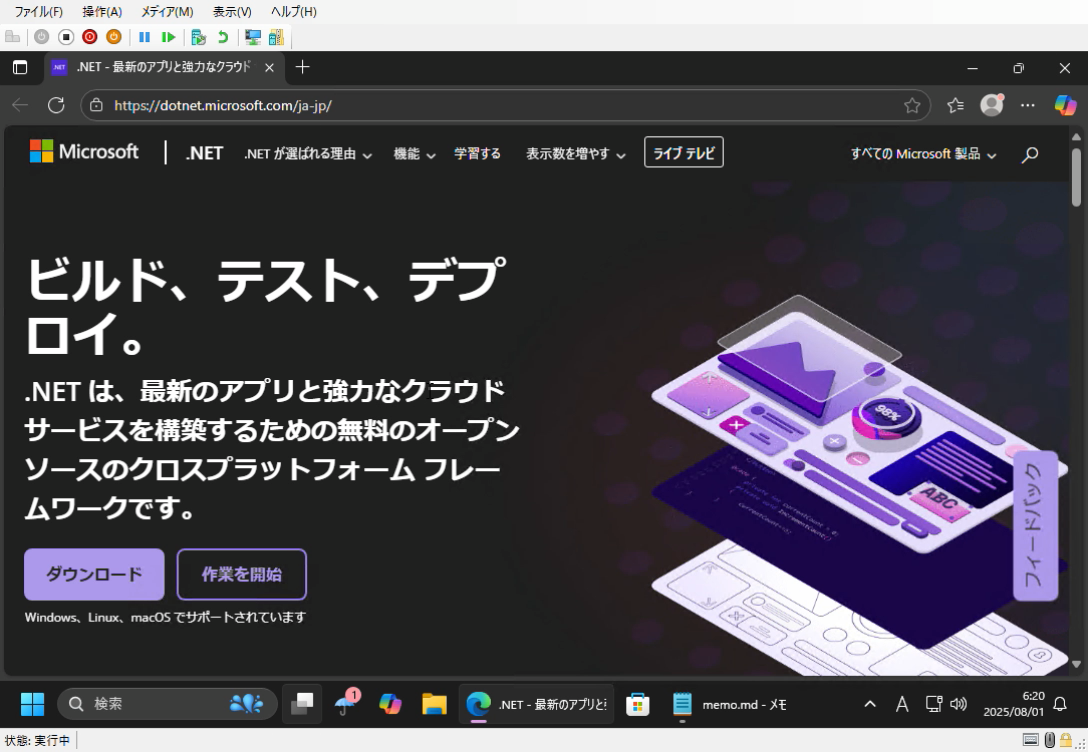Open the clock showing 6:20
Screen dimensions: 1088x752
1013,704
